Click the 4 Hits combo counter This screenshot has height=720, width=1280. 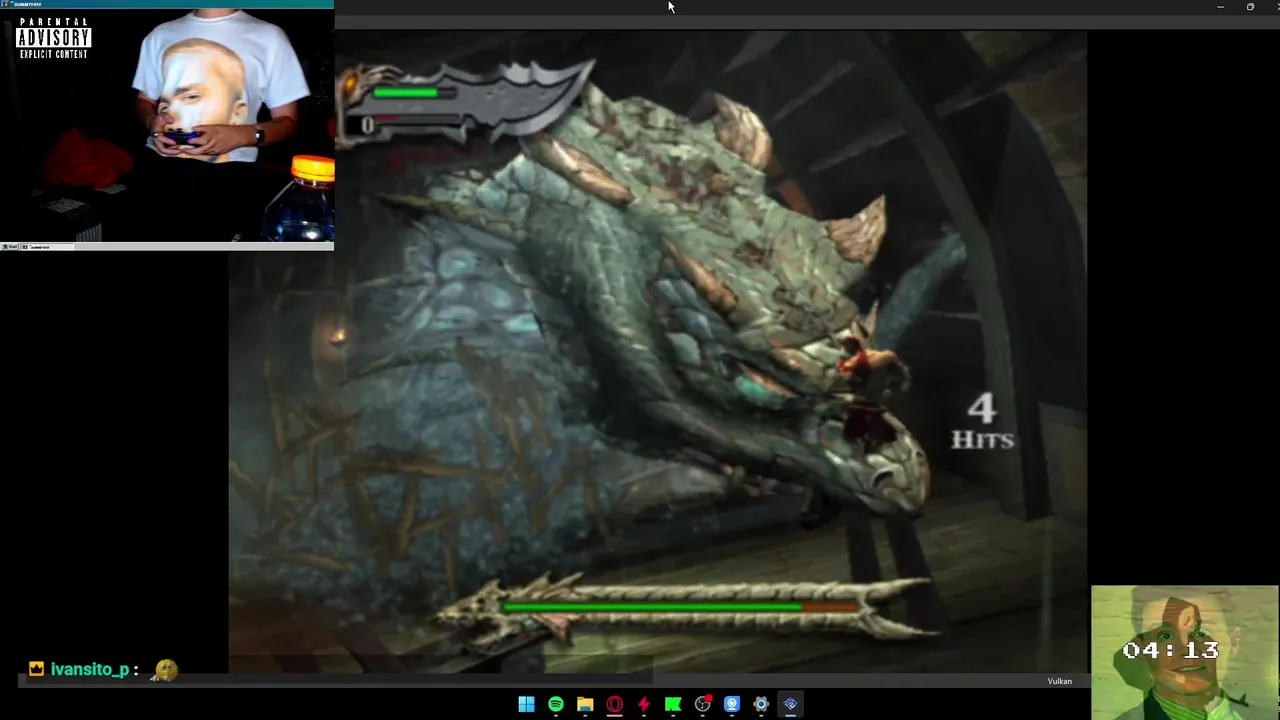point(982,421)
